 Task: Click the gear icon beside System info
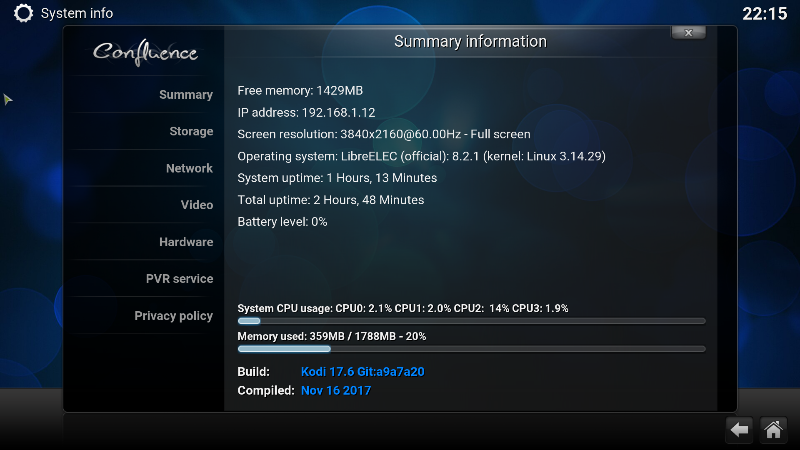tap(23, 13)
